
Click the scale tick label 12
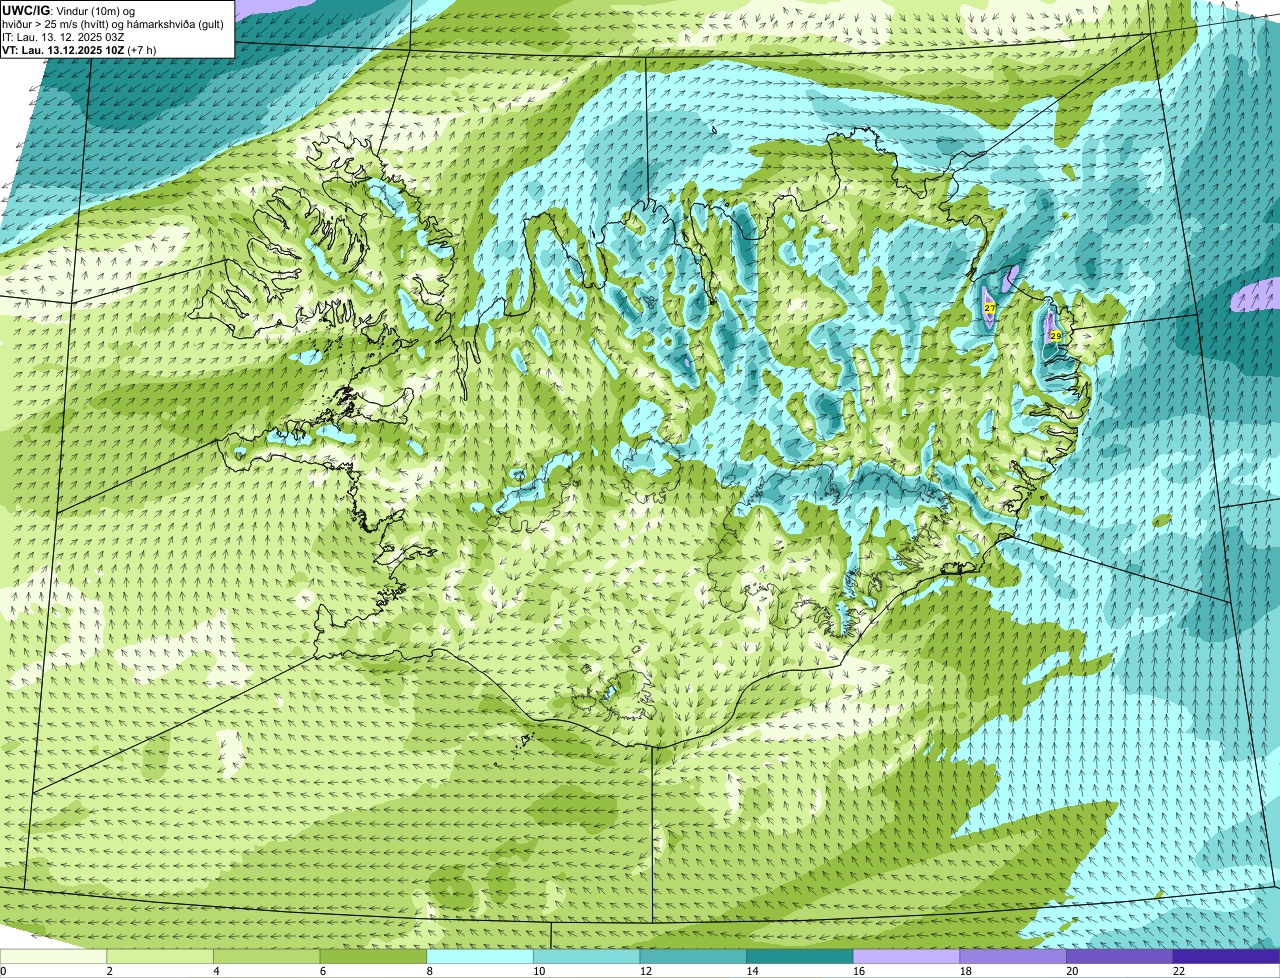click(646, 971)
